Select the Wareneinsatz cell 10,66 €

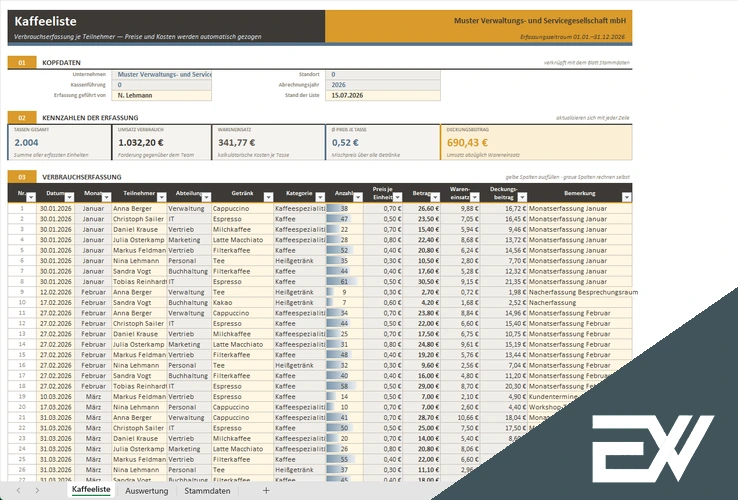461,417
